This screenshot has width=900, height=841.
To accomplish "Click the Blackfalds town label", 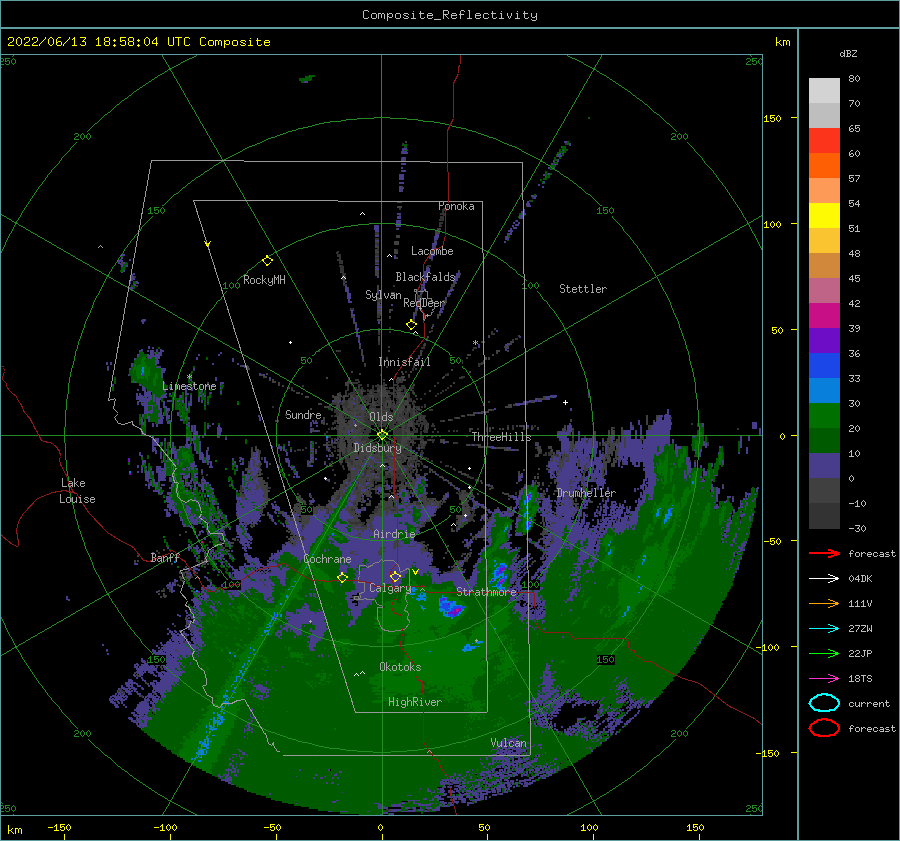I will [x=425, y=277].
